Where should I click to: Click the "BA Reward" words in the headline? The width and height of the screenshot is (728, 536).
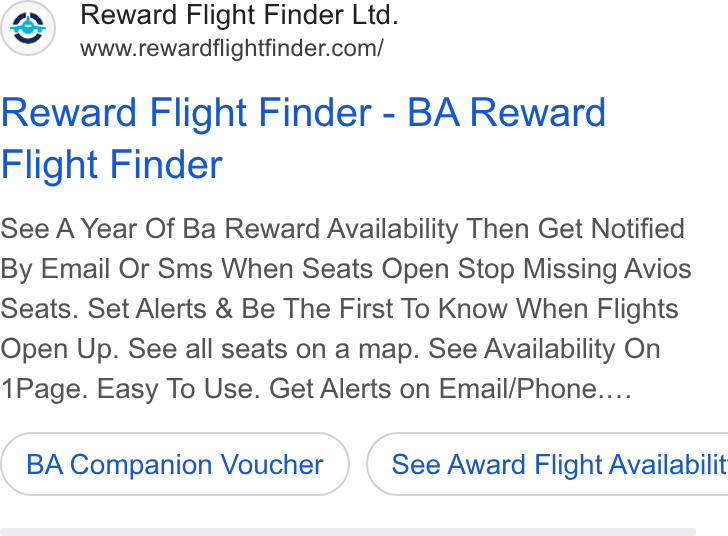click(x=507, y=113)
